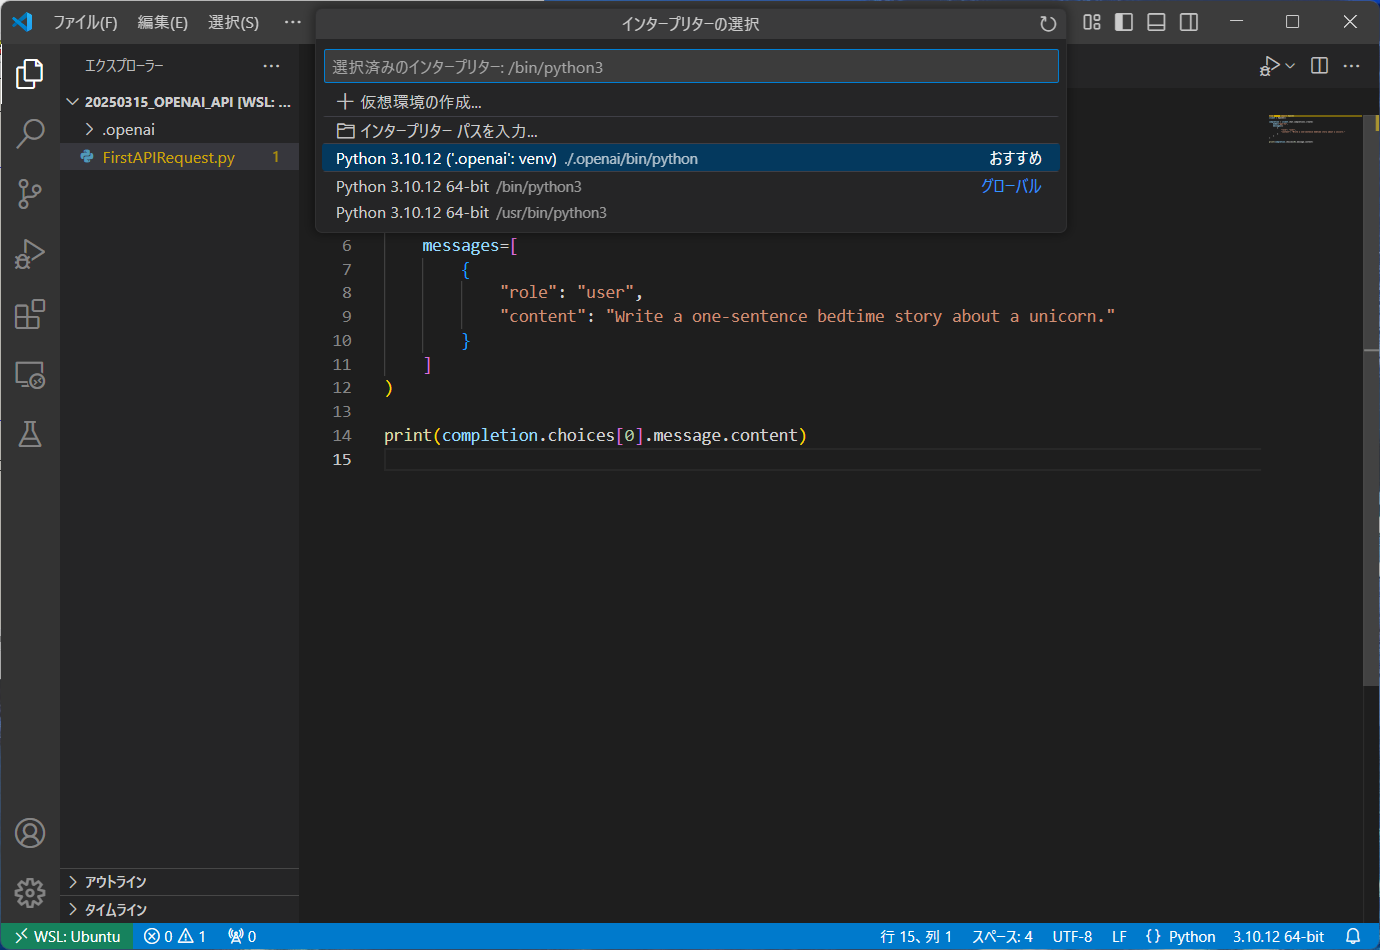Open the Search view in activity bar
Image resolution: width=1380 pixels, height=950 pixels.
click(30, 133)
